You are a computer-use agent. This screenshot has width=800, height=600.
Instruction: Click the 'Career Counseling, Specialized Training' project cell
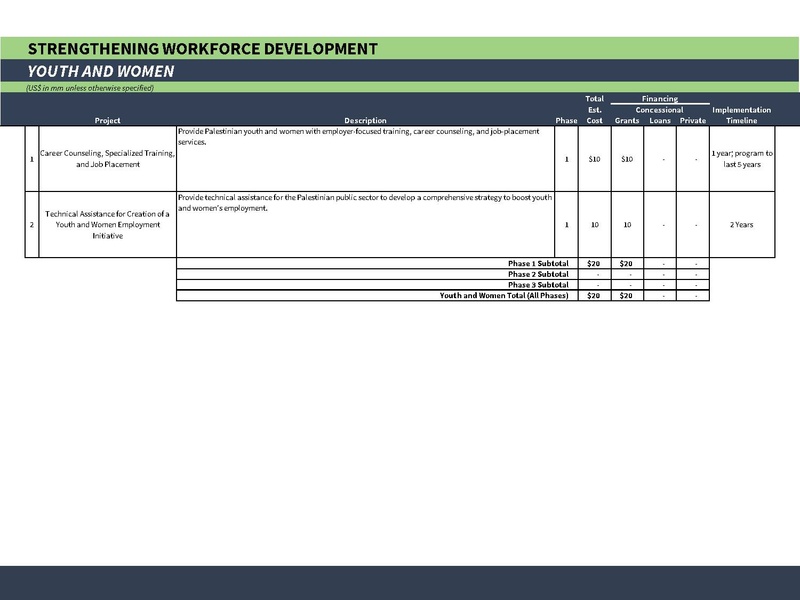tap(107, 159)
